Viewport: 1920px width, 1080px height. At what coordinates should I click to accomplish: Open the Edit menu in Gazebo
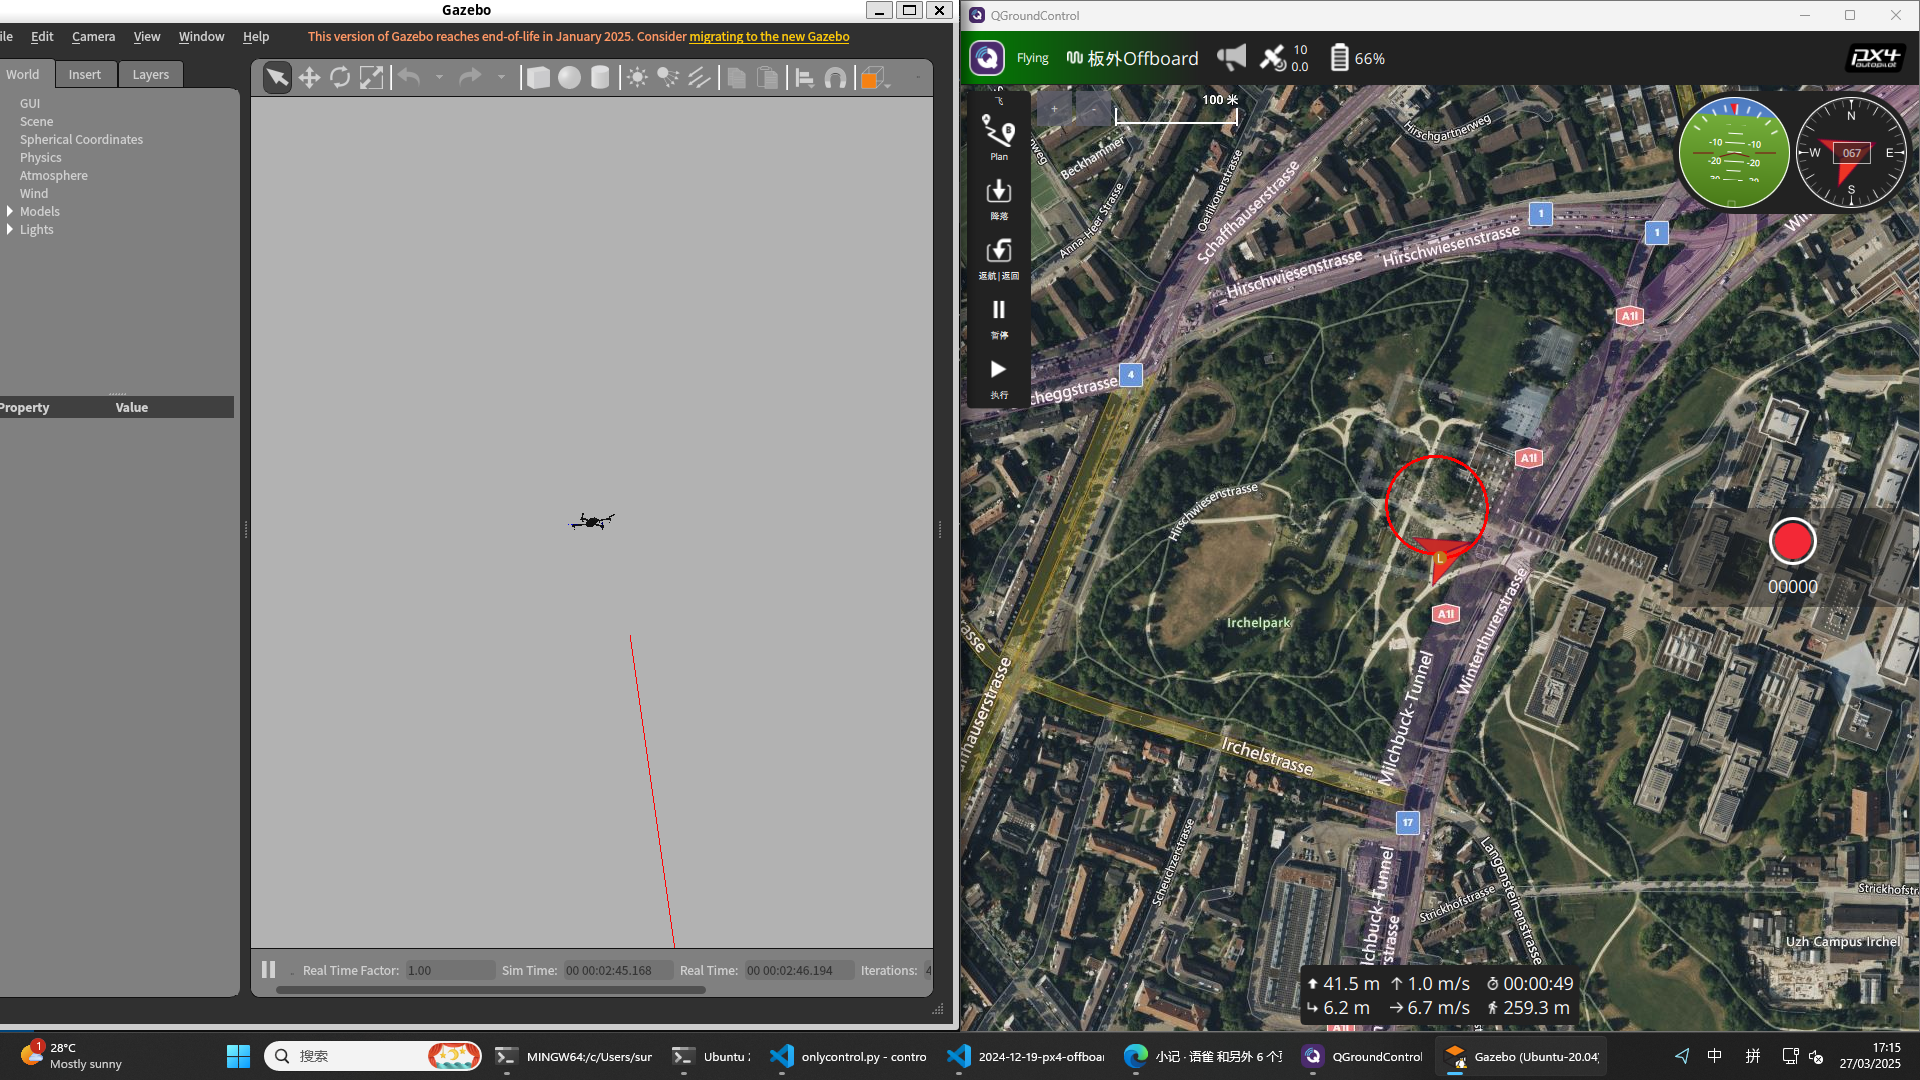(42, 36)
